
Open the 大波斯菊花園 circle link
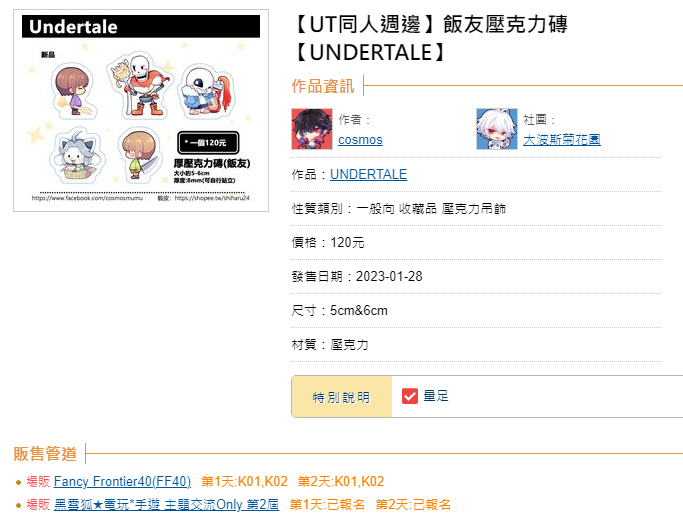tap(561, 139)
